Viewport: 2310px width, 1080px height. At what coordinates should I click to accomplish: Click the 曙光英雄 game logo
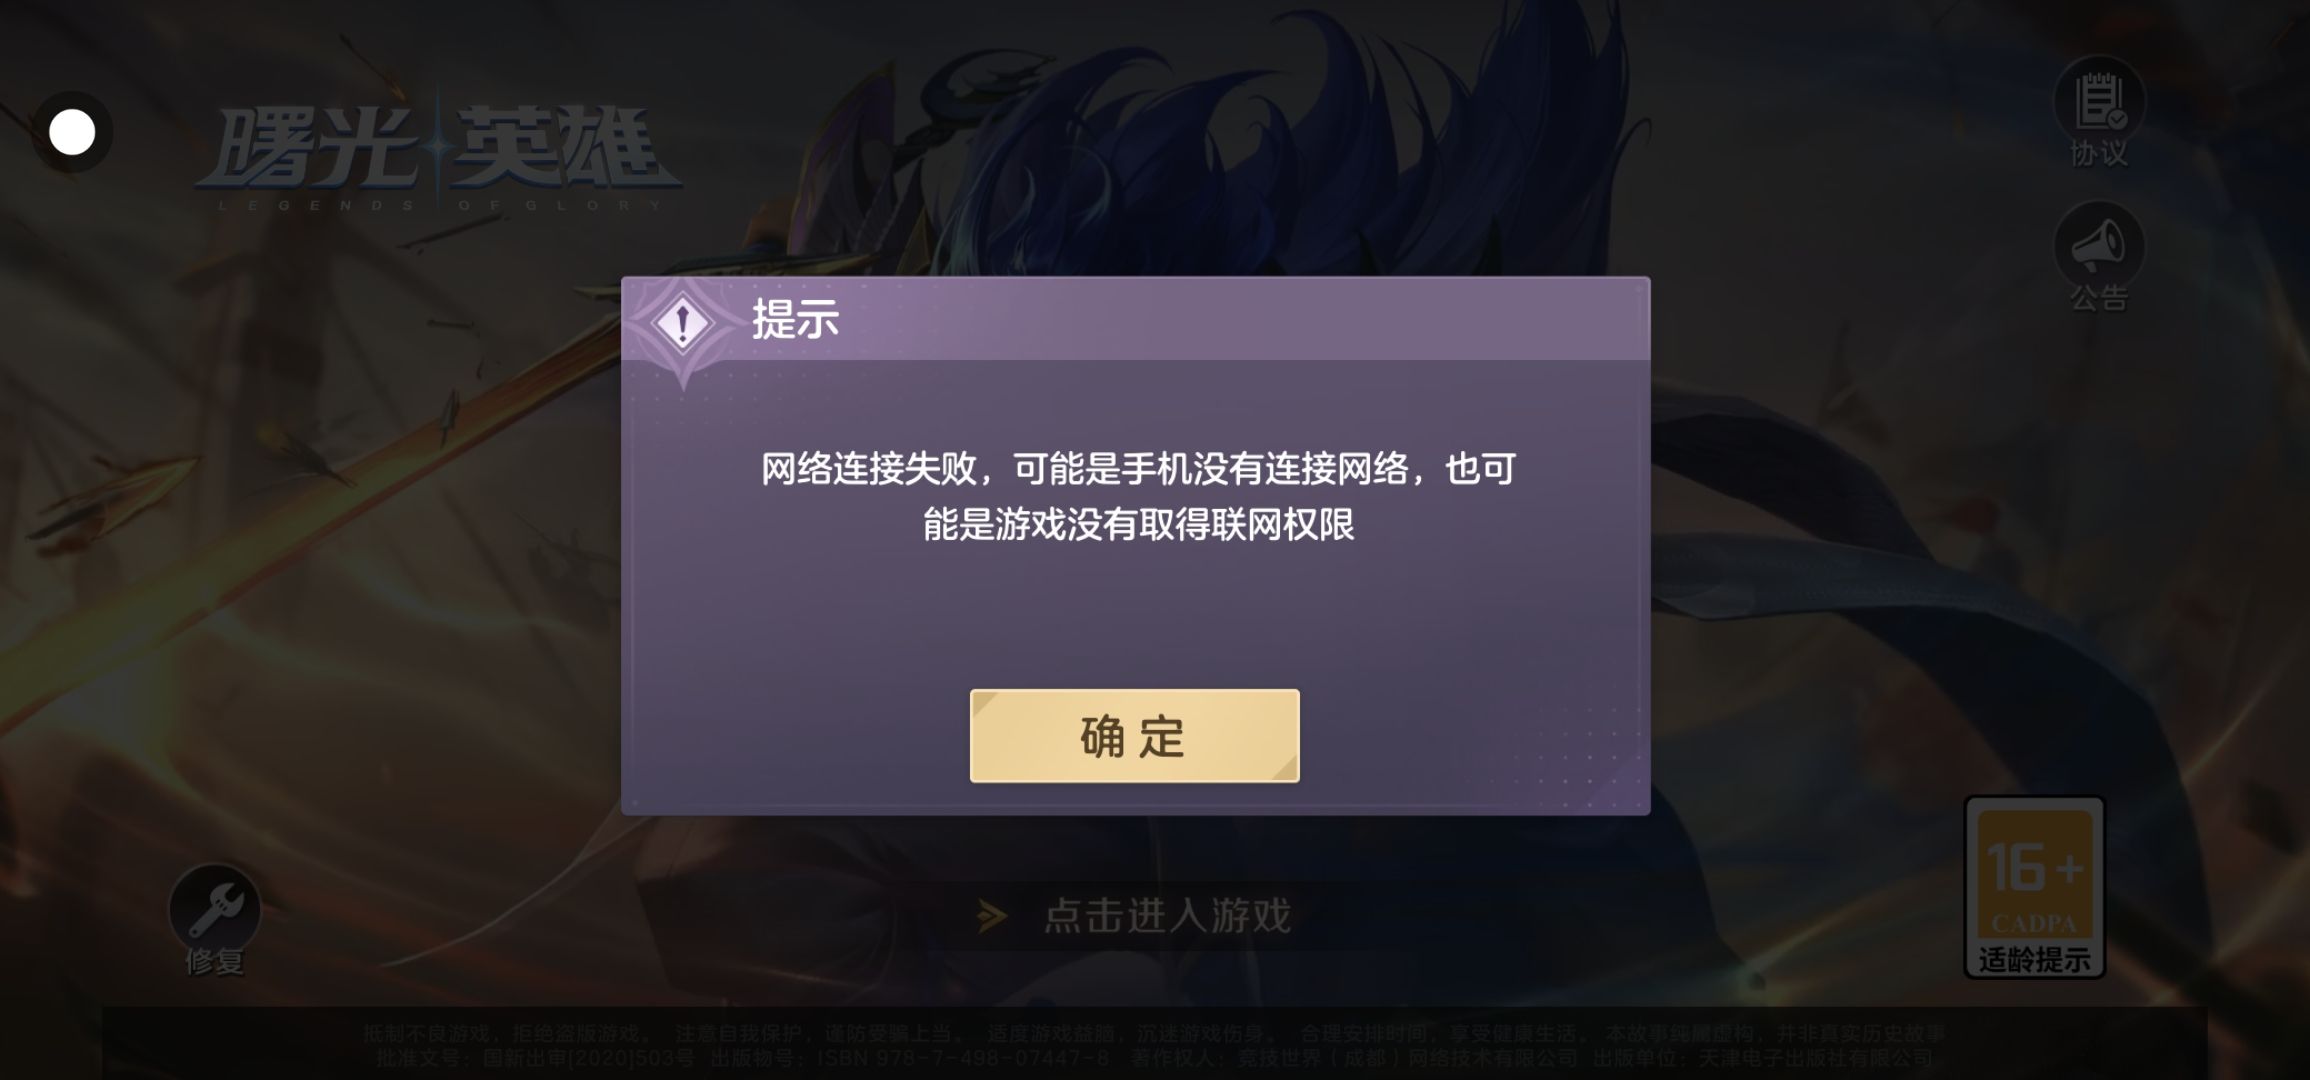[438, 152]
